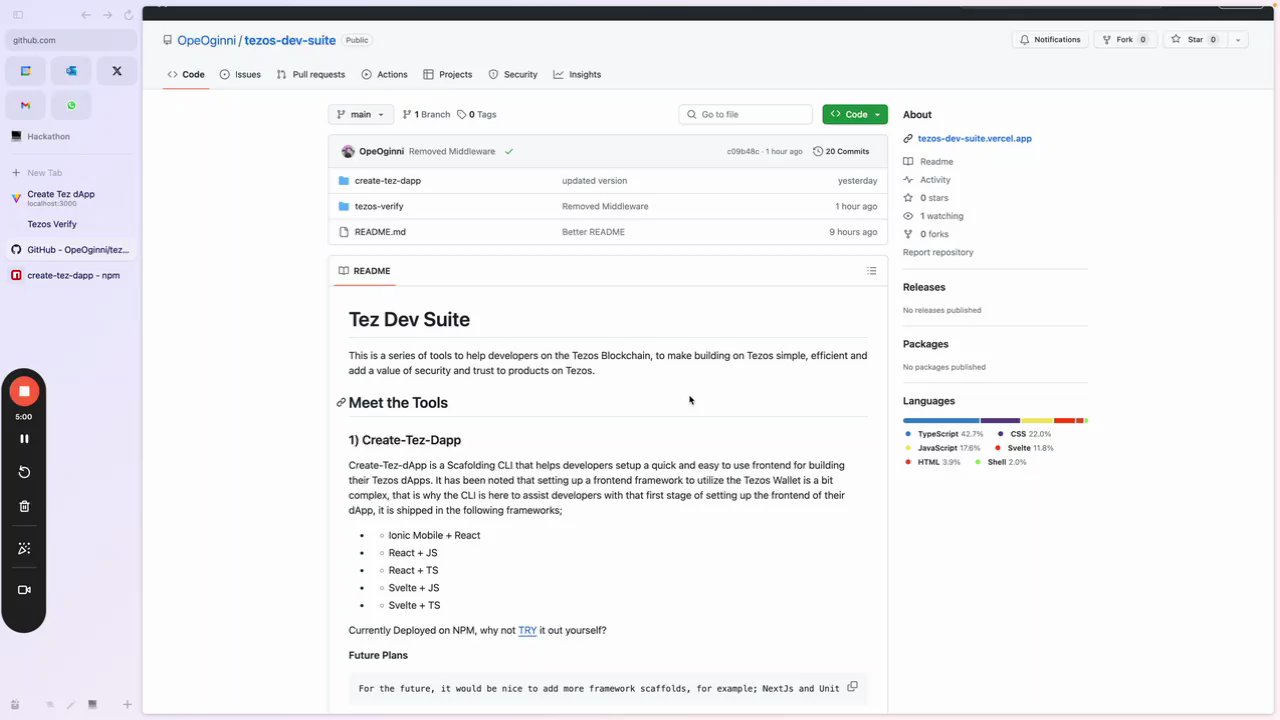1280x720 pixels.
Task: Switch to the Issues tab
Action: (x=240, y=75)
